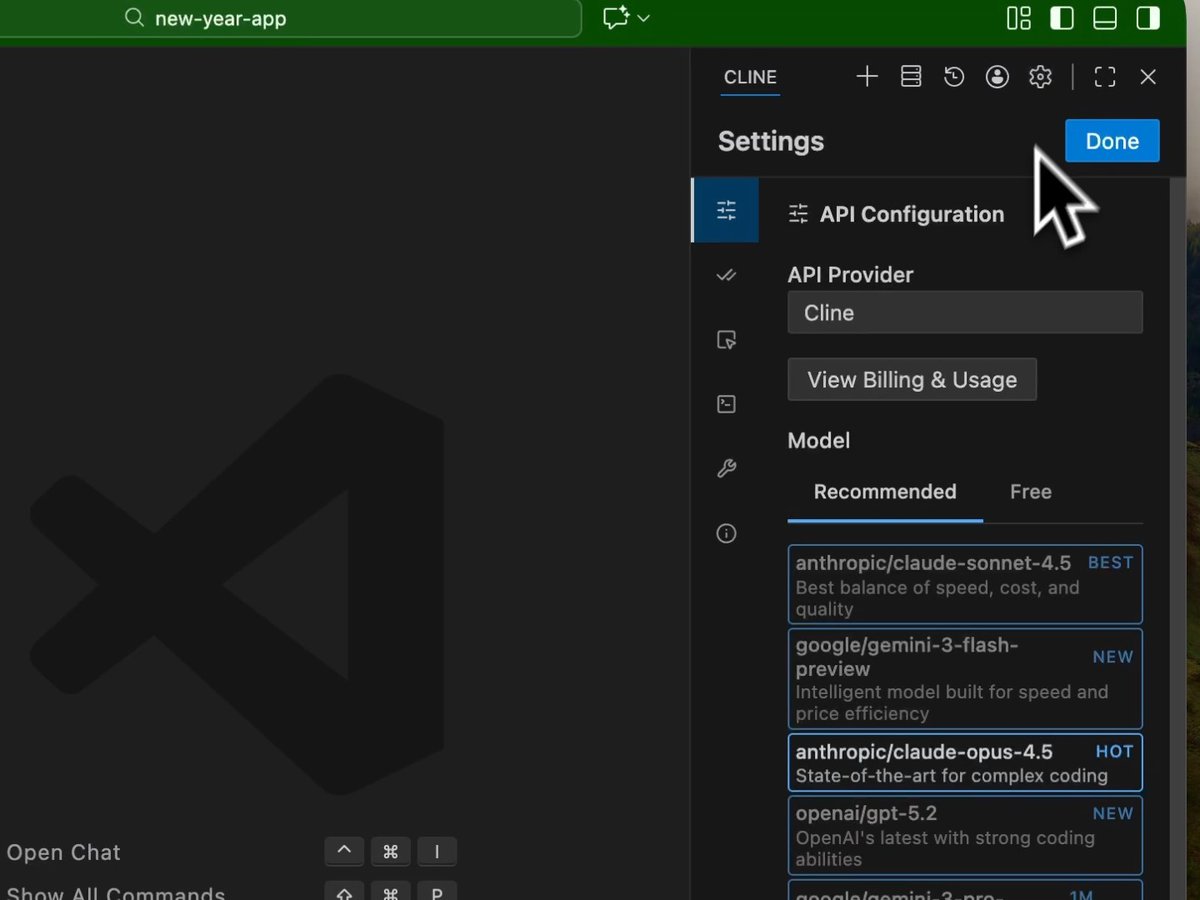This screenshot has height=900, width=1200.
Task: Select openai/gpt-5.2 model
Action: coord(965,836)
